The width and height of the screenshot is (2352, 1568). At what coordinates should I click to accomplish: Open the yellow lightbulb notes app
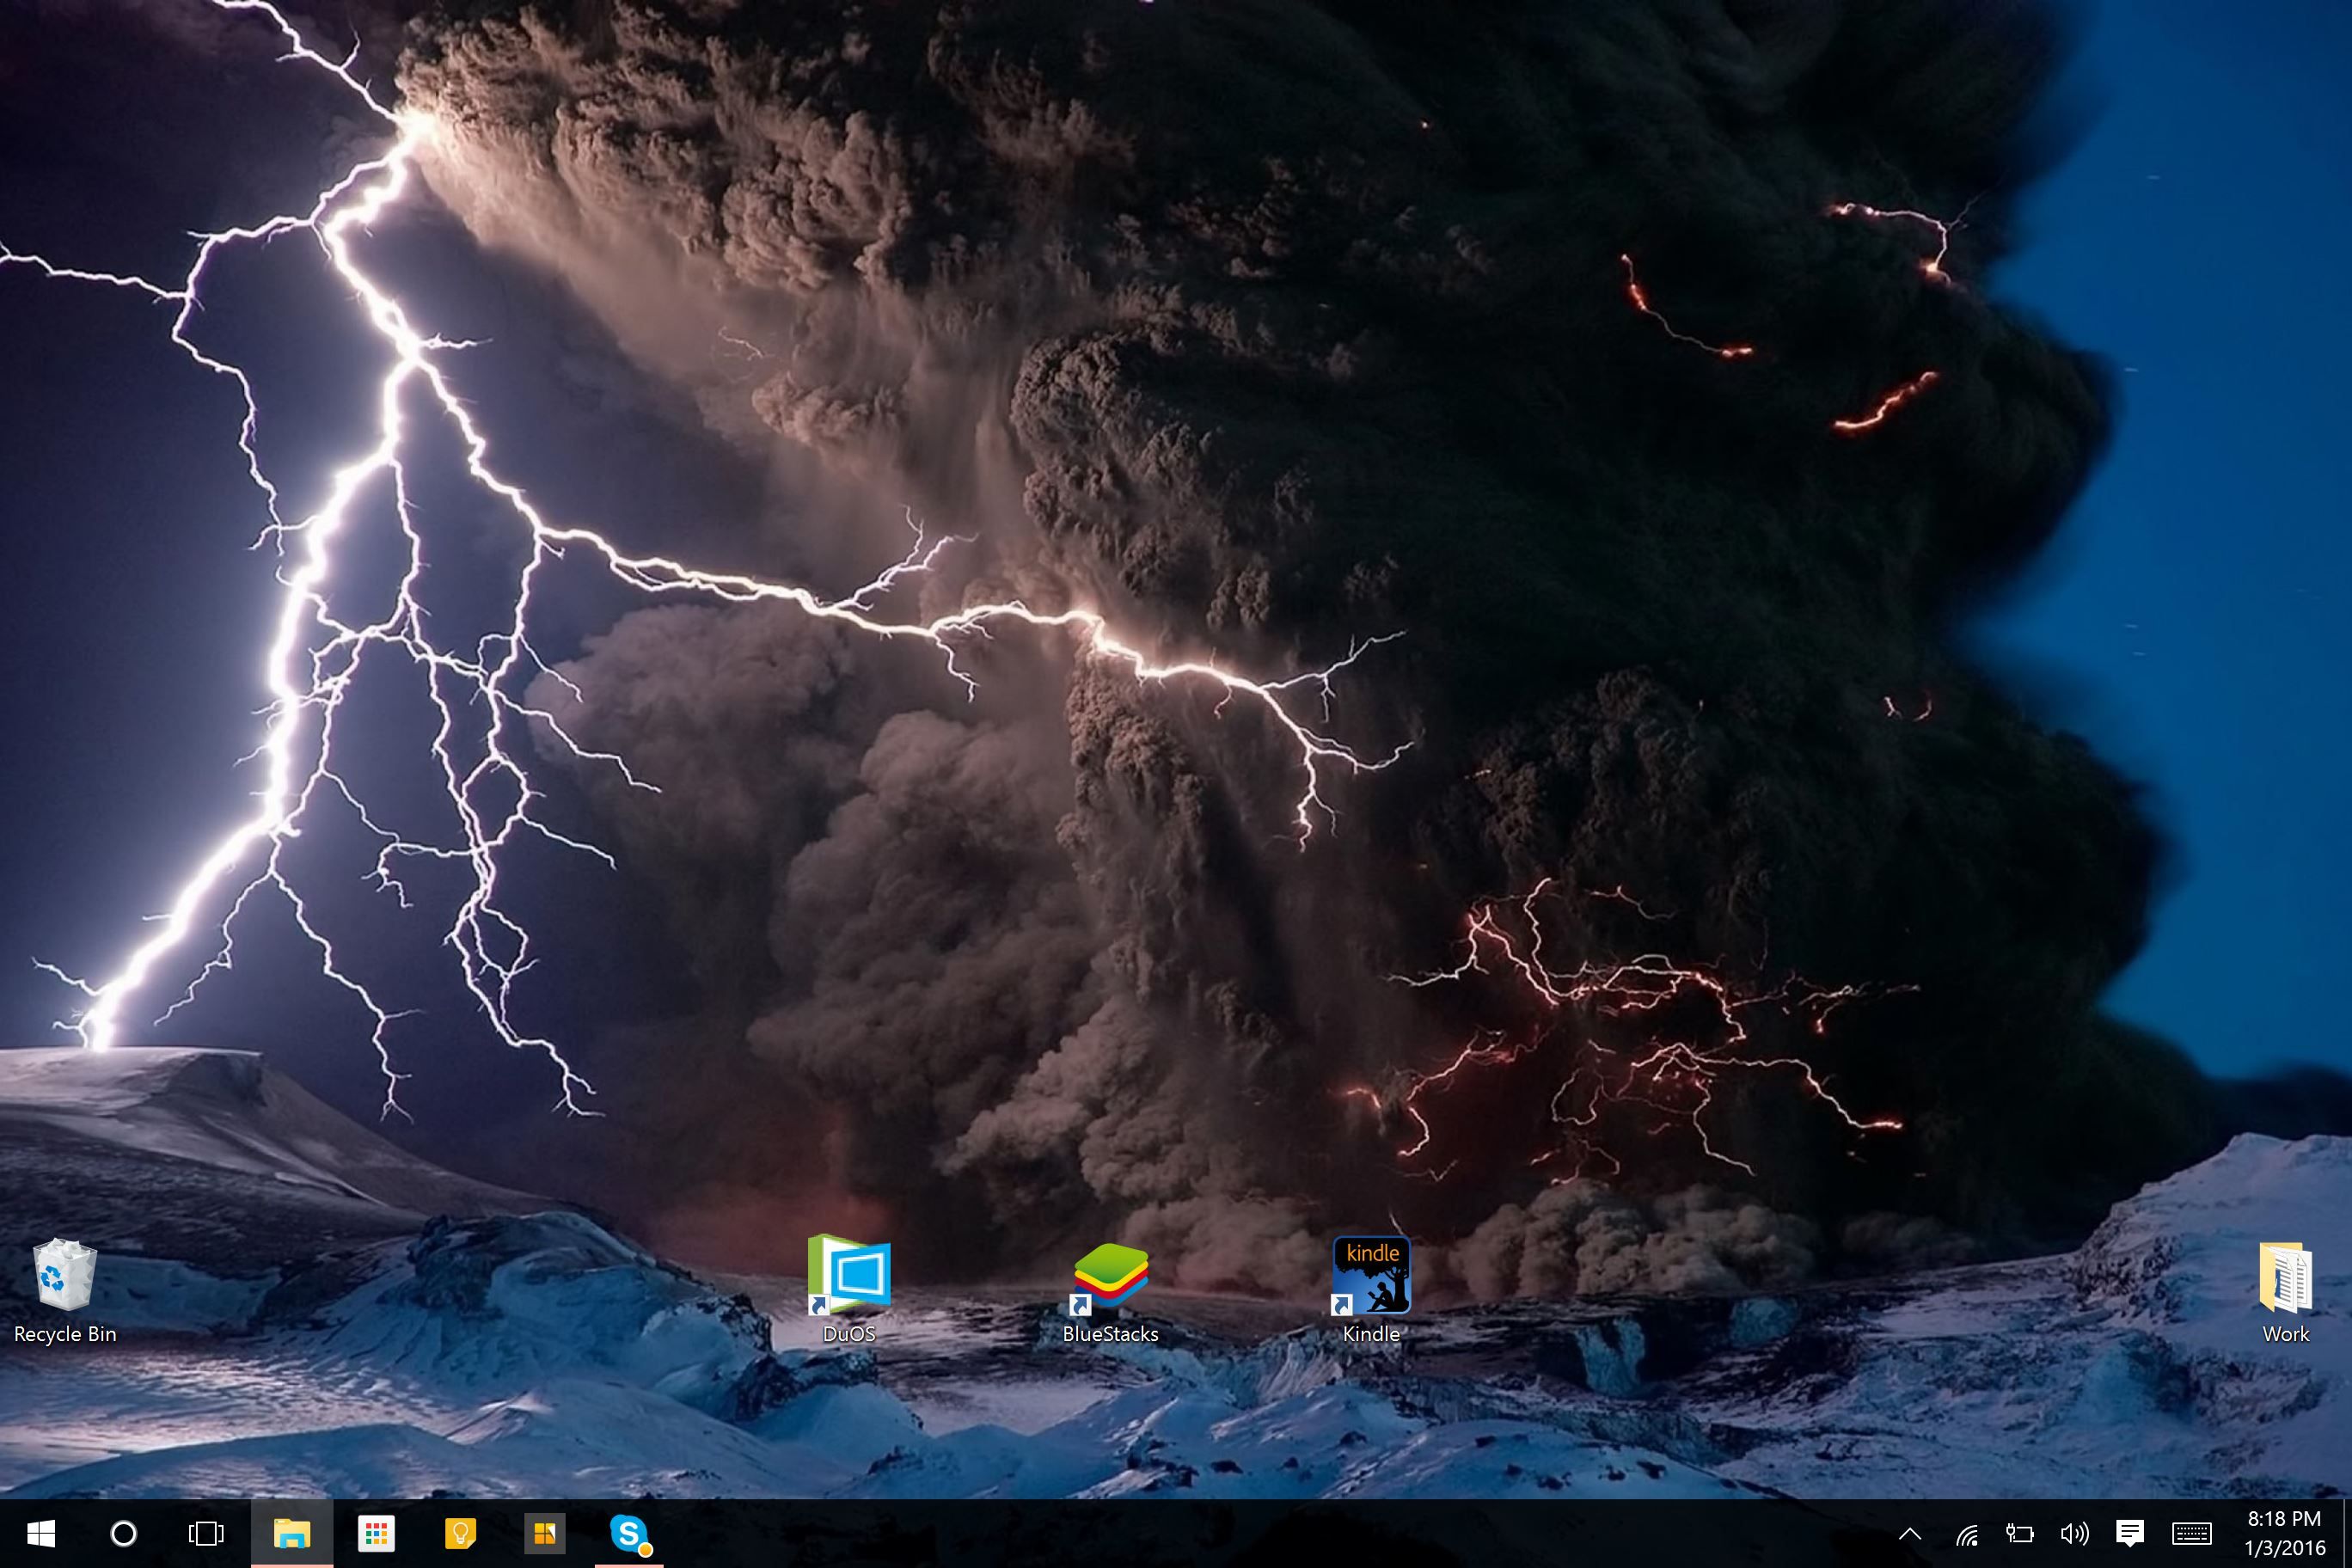[460, 1533]
